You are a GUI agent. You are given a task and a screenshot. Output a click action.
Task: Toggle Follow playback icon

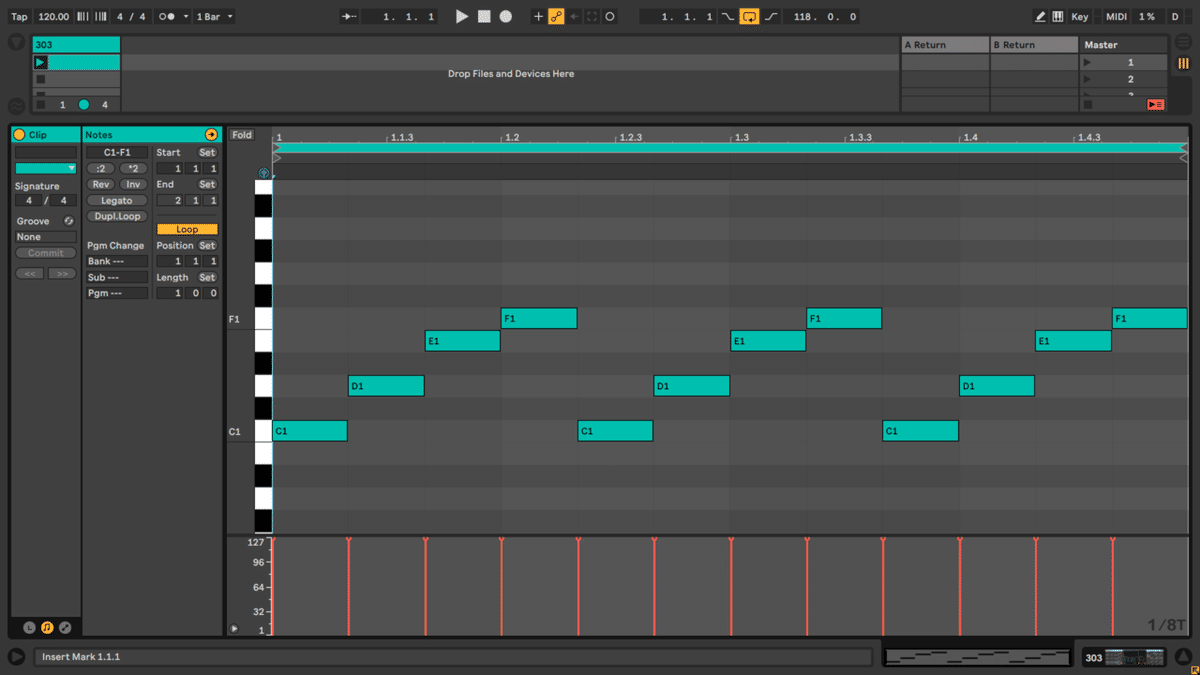tap(349, 17)
